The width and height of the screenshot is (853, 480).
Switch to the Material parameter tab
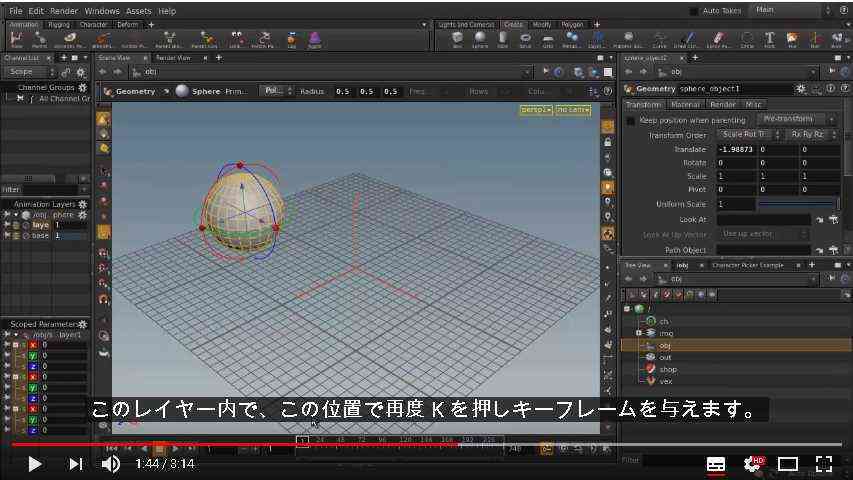point(685,104)
